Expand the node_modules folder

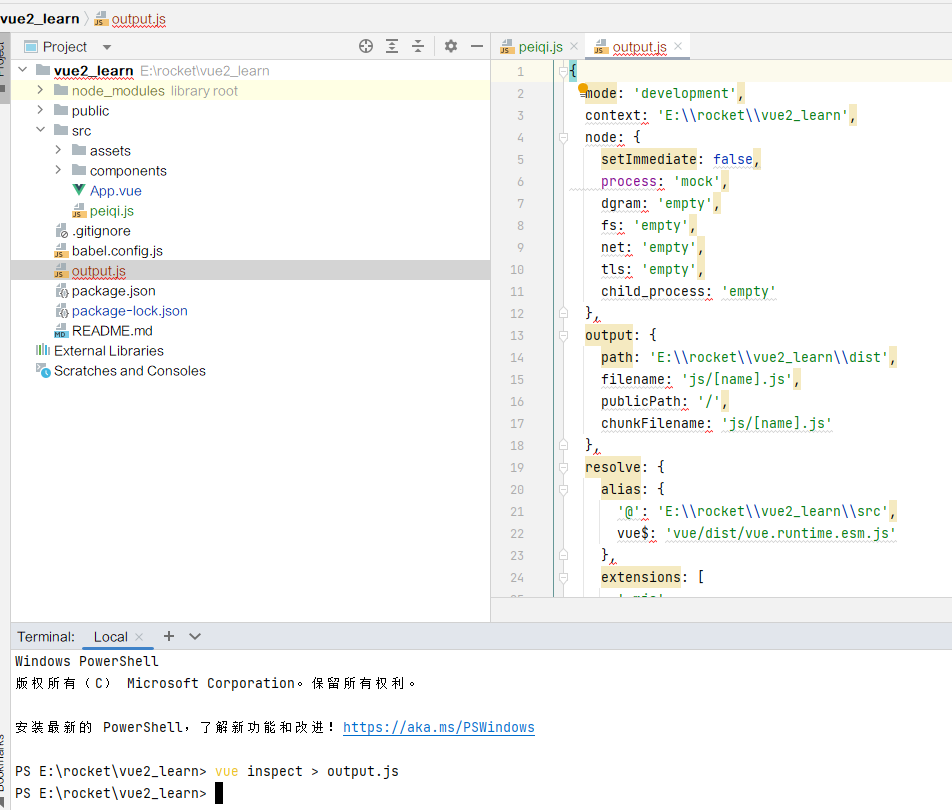click(x=40, y=90)
